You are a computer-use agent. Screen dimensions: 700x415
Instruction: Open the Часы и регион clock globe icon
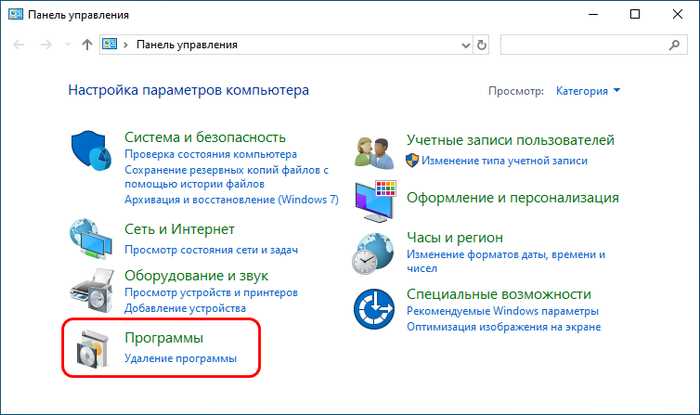click(x=374, y=253)
